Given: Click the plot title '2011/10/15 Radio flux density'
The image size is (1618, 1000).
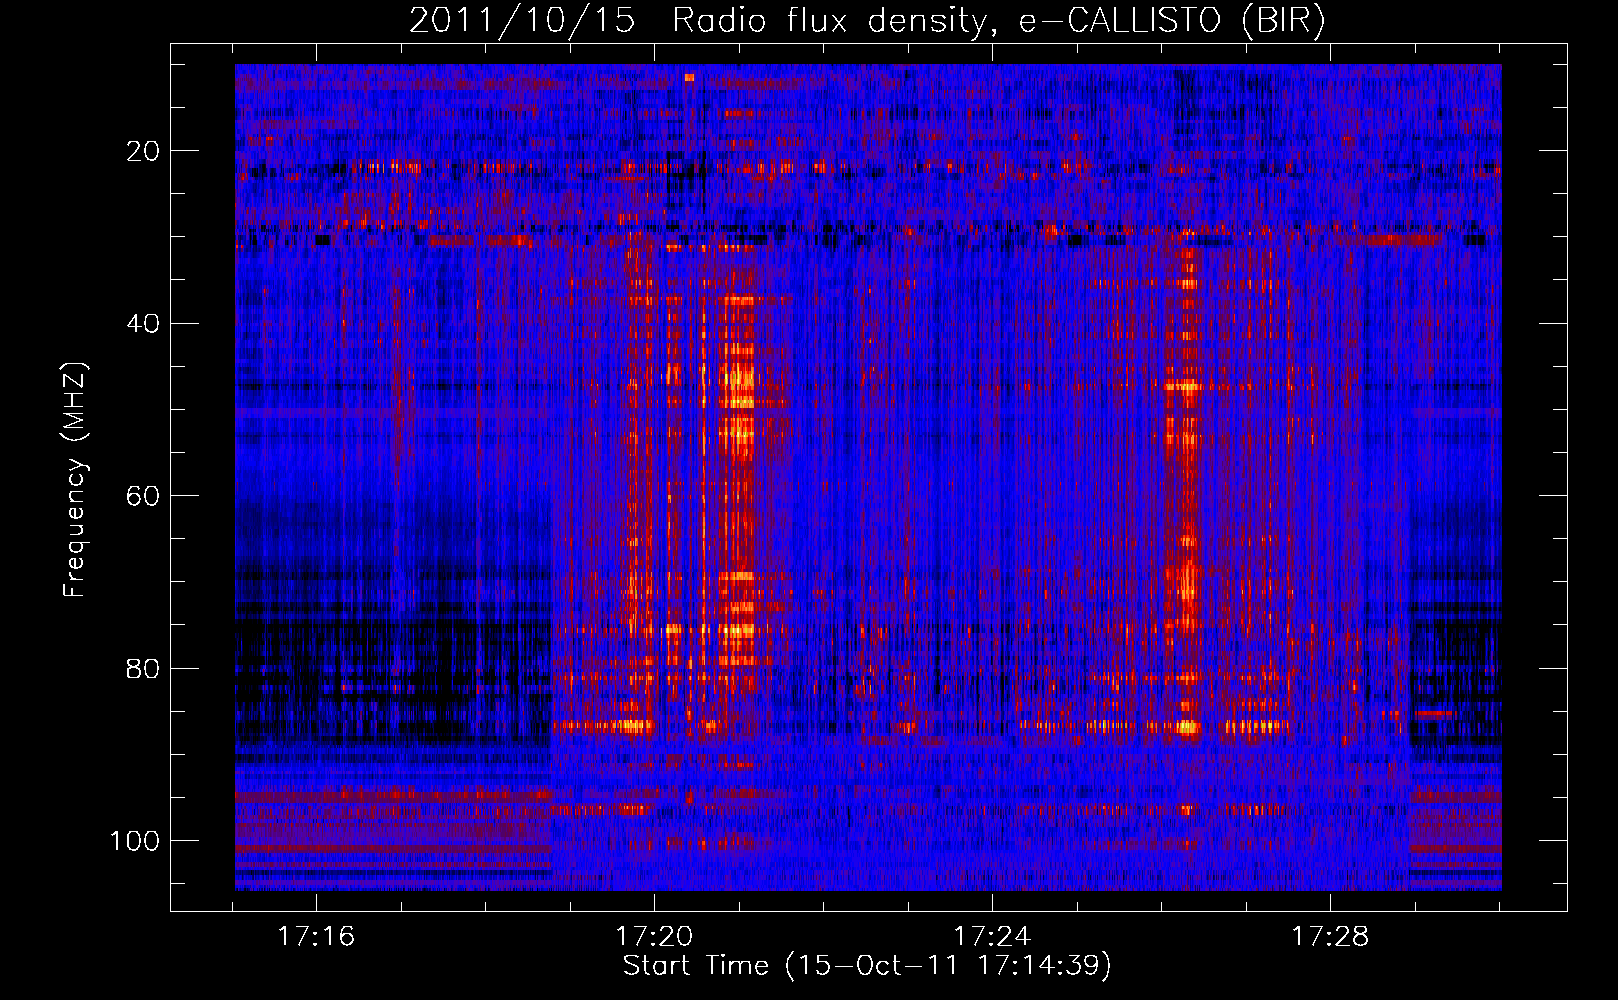Looking at the screenshot, I should point(867,21).
